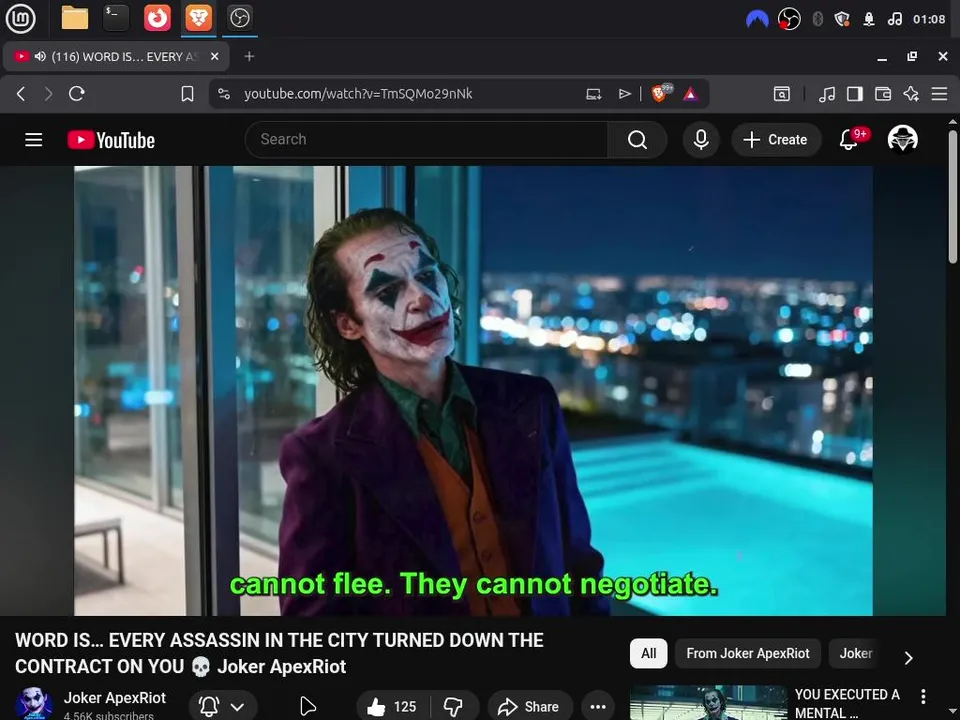Open Brave Rewards triangle icon
The height and width of the screenshot is (720, 960).
point(691,94)
